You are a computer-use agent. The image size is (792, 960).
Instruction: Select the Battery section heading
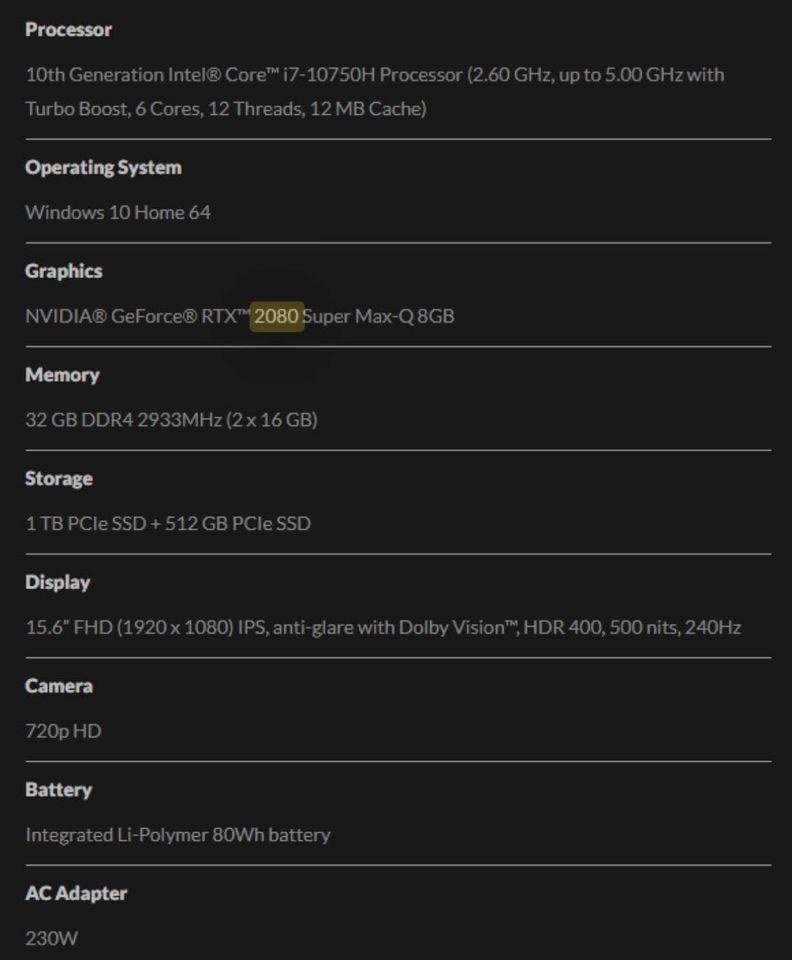(x=58, y=790)
